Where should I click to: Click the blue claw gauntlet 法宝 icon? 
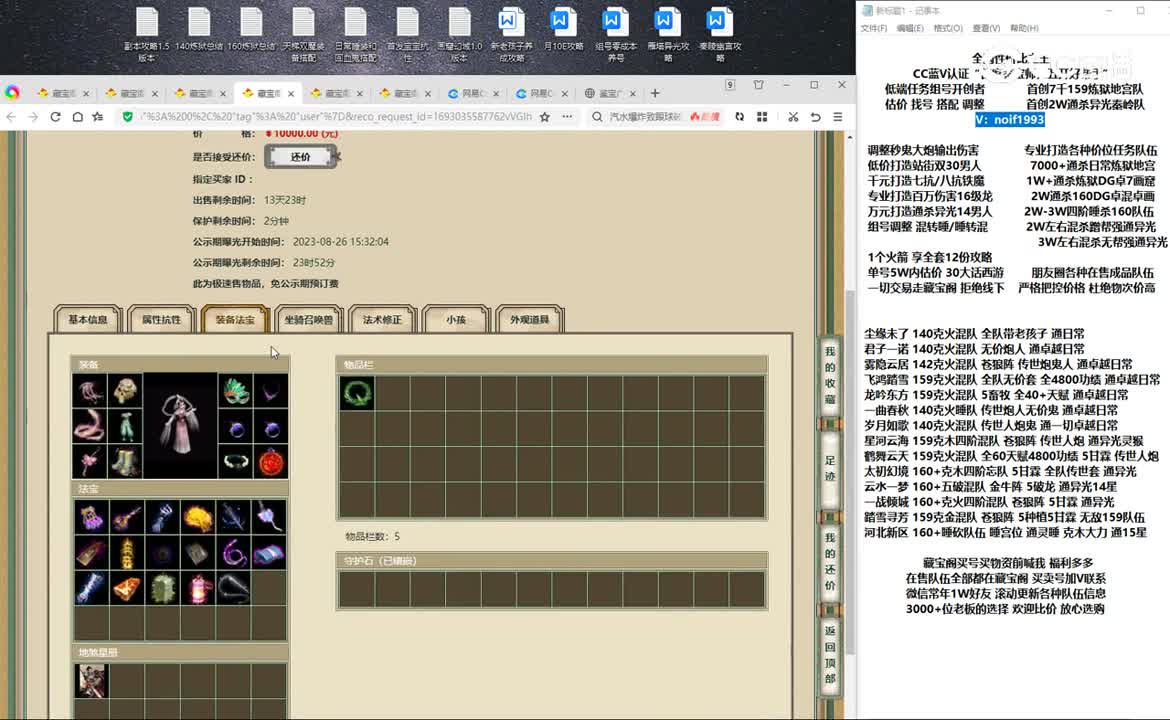coord(163,517)
